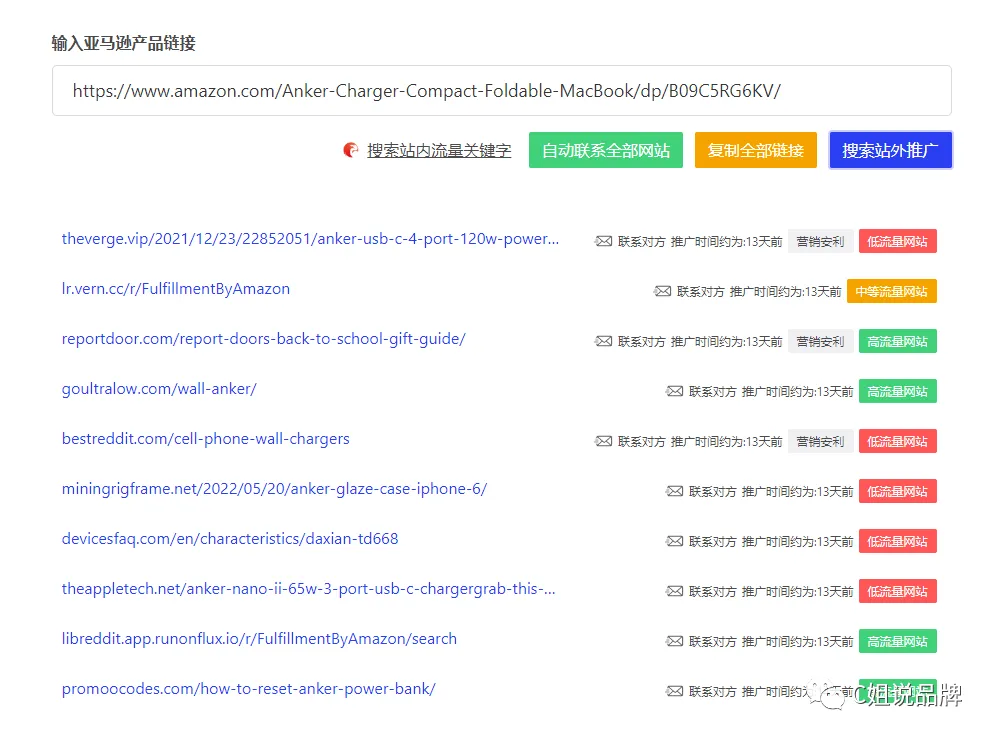The width and height of the screenshot is (995, 739).
Task: Click the red 低流量网站 tag for bestreddit.com
Action: 897,441
